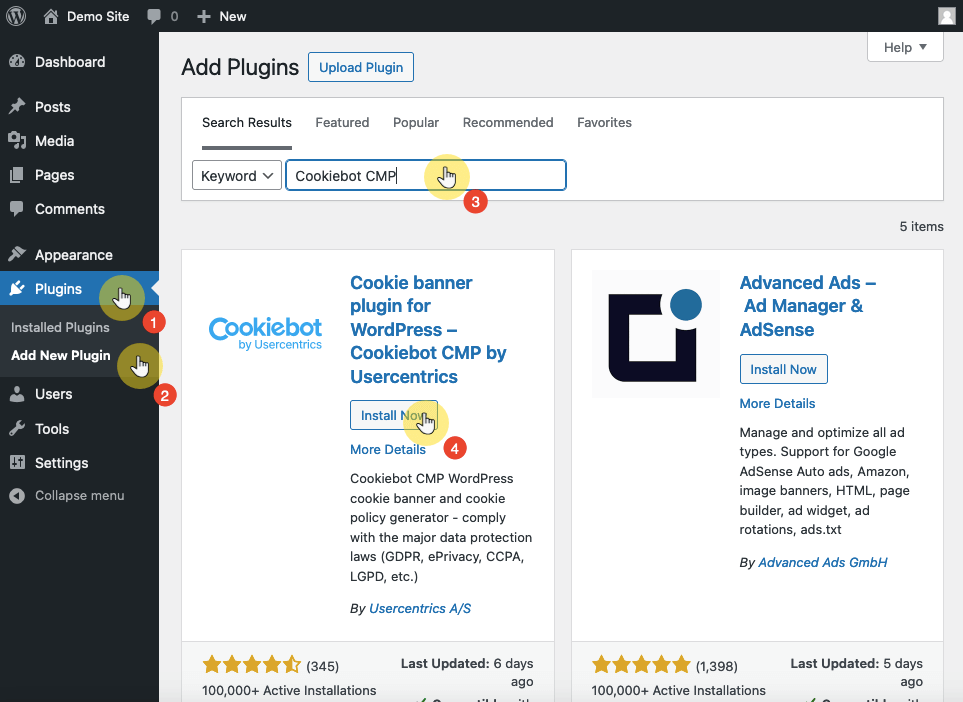
Task: Open the Media menu item
Action: coord(79,141)
